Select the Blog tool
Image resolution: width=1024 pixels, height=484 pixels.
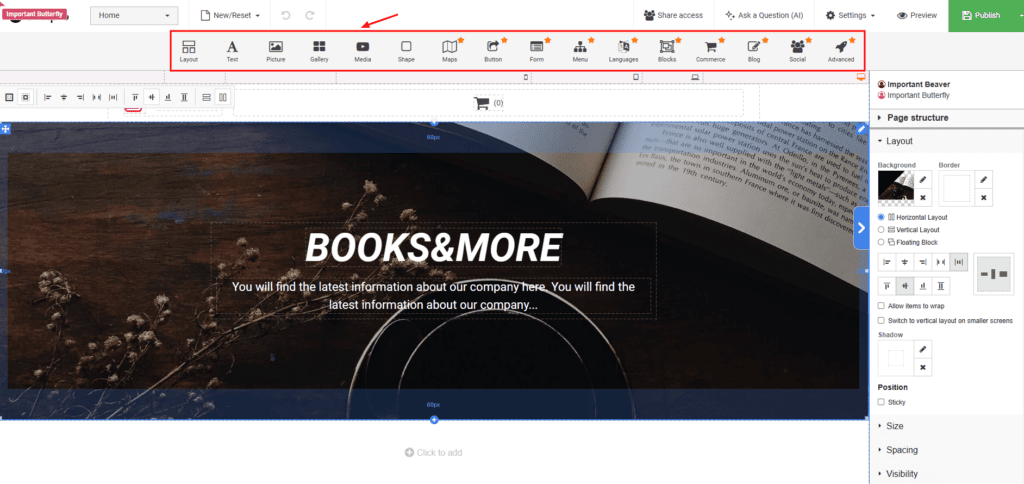coord(754,51)
